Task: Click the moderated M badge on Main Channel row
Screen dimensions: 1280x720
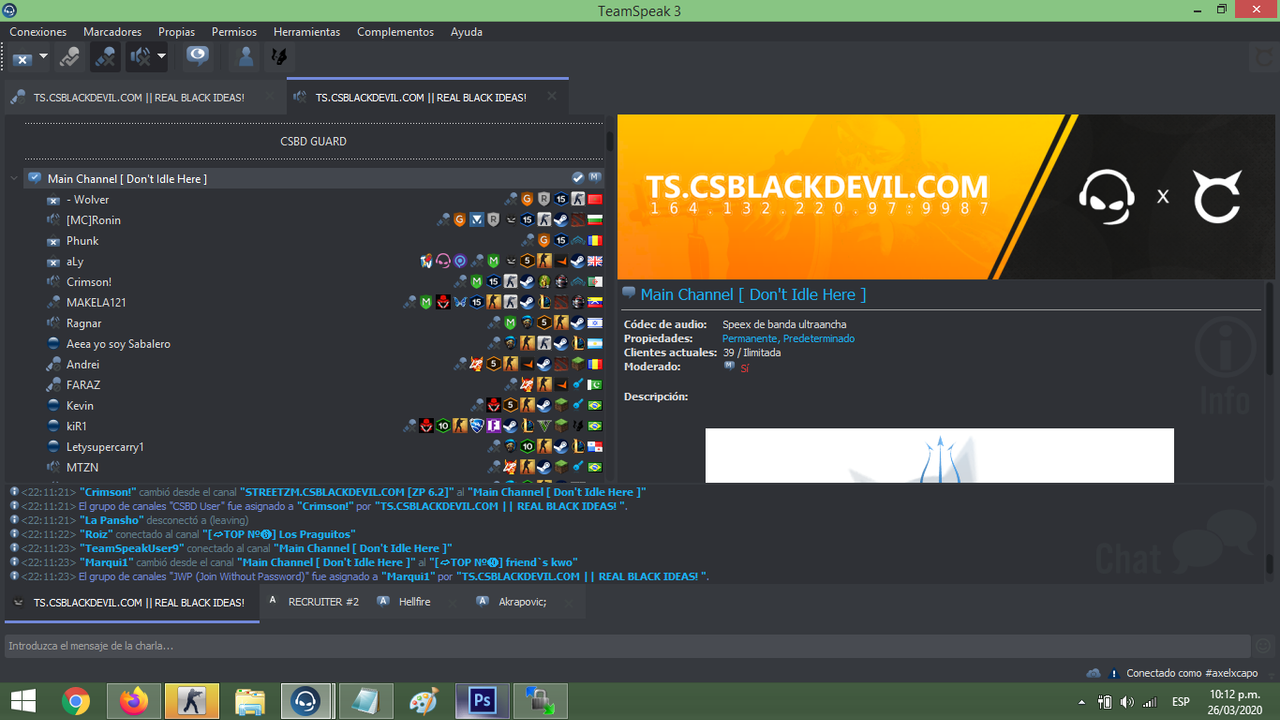Action: click(594, 178)
